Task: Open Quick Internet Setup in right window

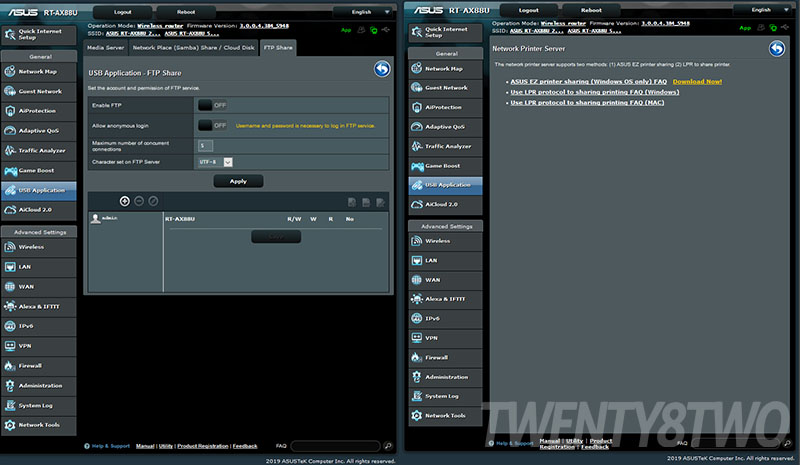Action: click(445, 32)
